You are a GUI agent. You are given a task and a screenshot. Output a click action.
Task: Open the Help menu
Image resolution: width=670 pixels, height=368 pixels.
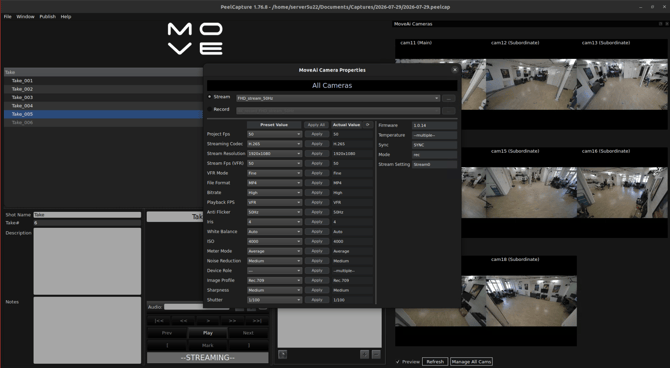point(66,17)
